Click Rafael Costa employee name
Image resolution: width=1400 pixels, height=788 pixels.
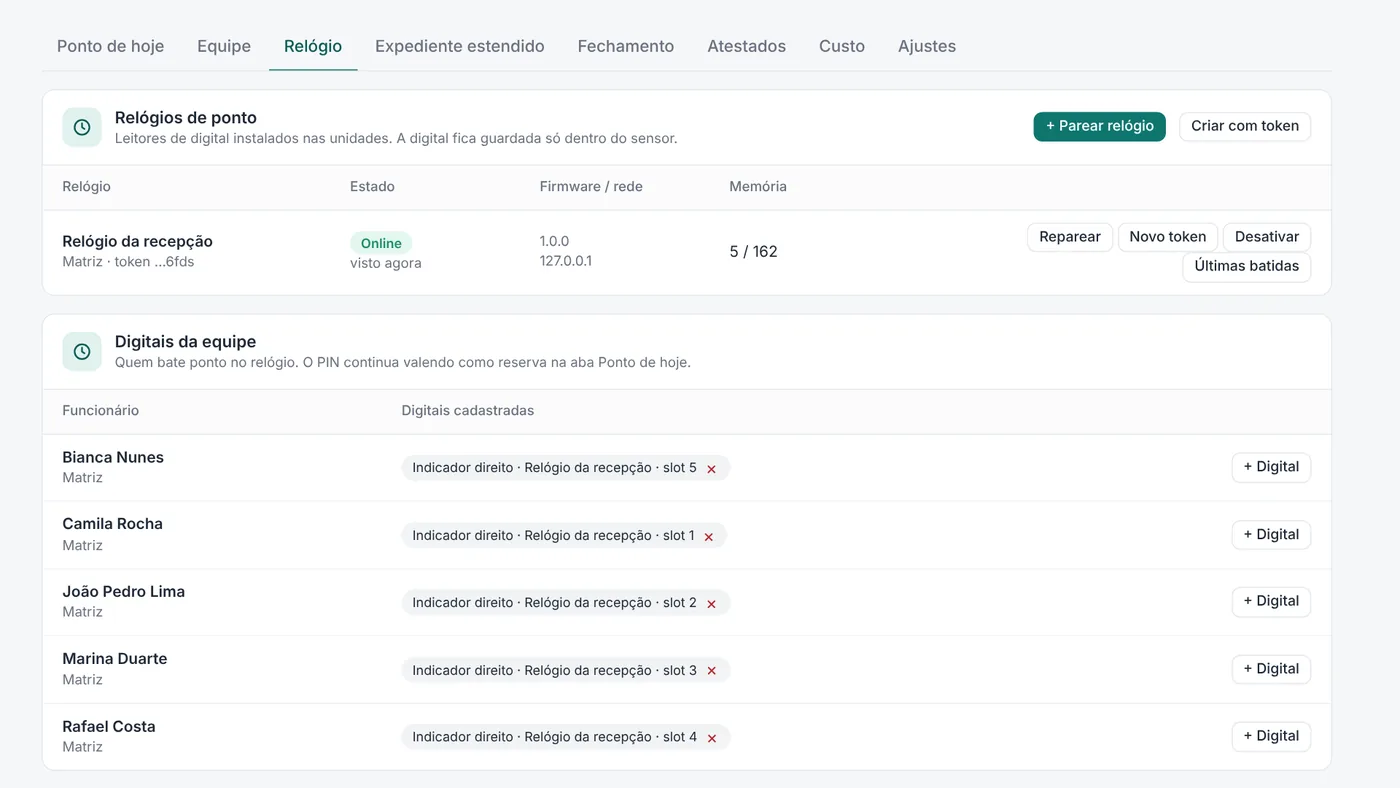coord(109,727)
